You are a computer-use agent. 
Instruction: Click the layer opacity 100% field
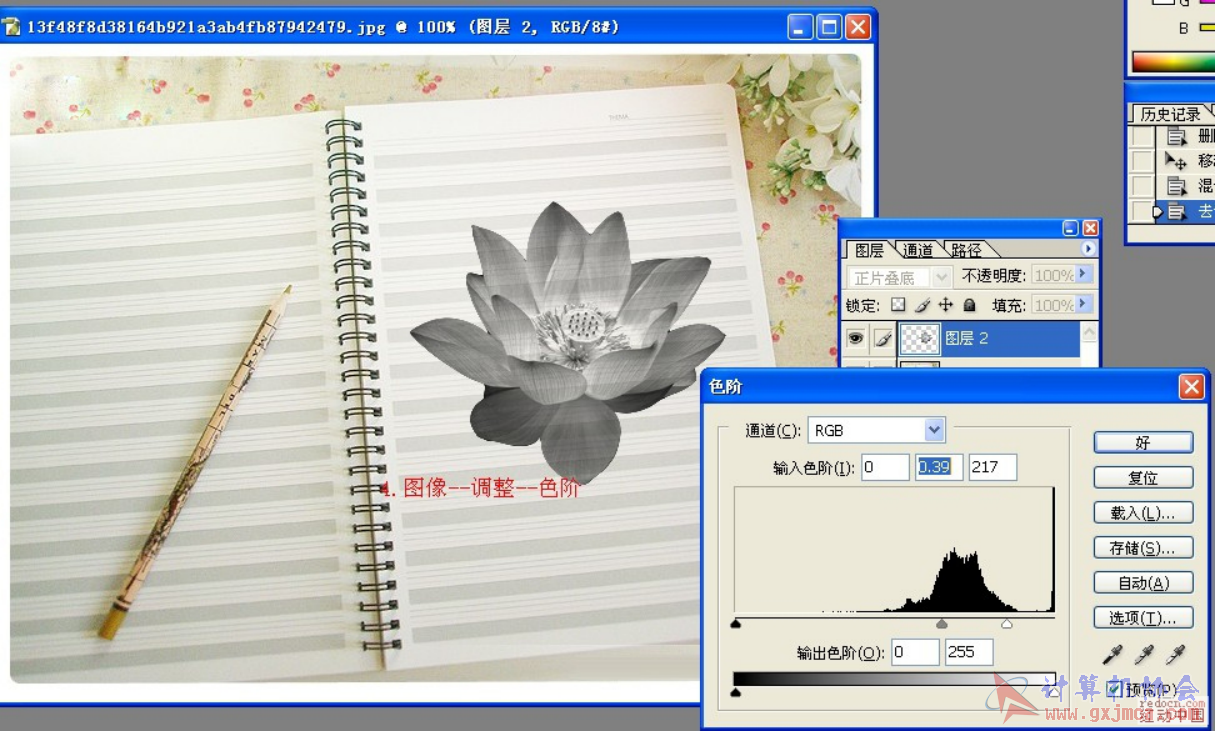point(1053,275)
